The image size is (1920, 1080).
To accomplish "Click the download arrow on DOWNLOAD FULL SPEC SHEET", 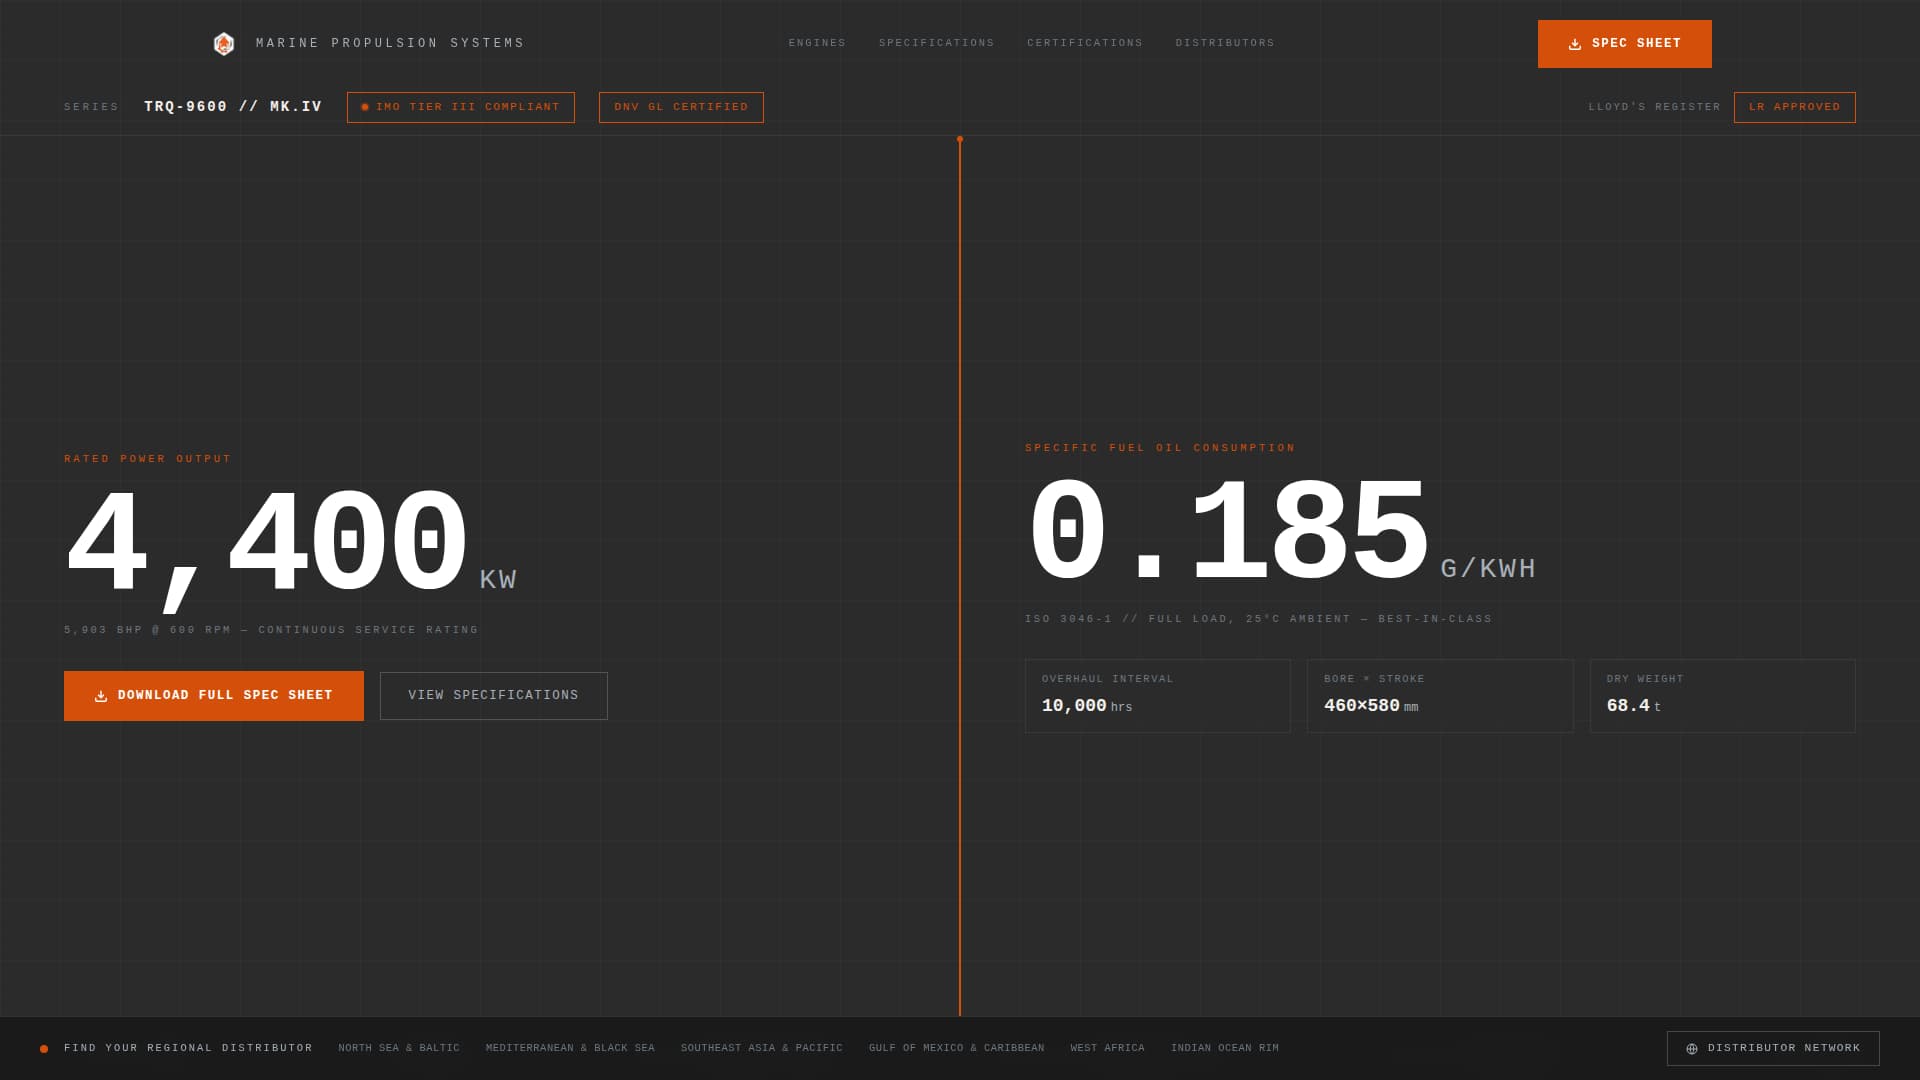I will tap(99, 695).
